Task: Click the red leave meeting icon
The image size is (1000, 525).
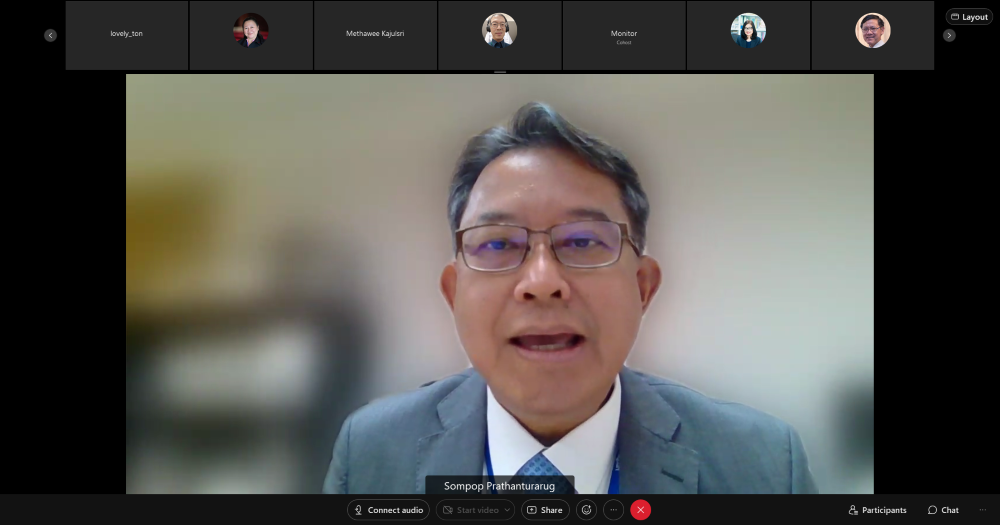Action: 640,510
